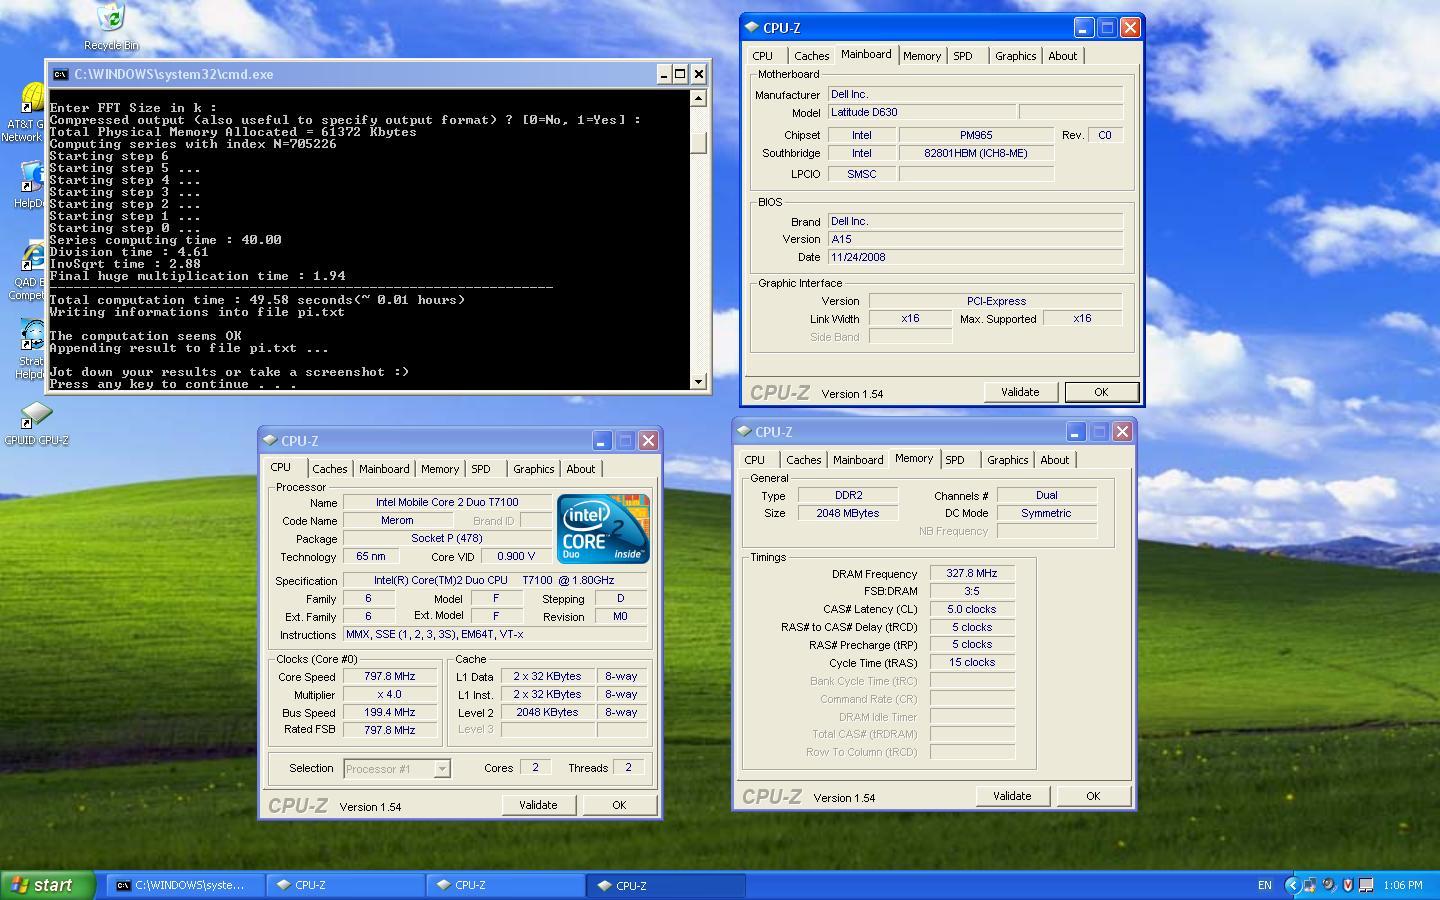Click Validate in the Memory window

(x=1012, y=796)
